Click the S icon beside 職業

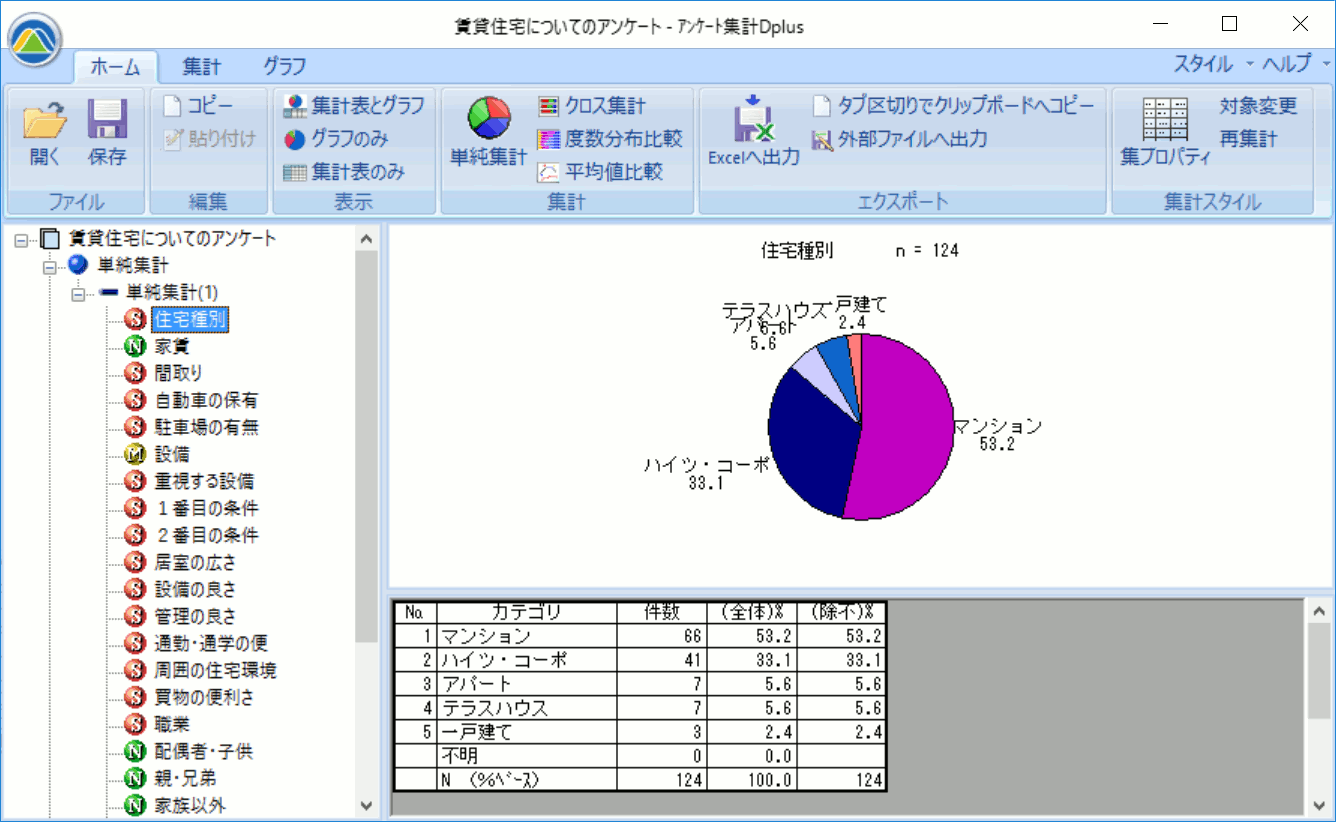135,724
